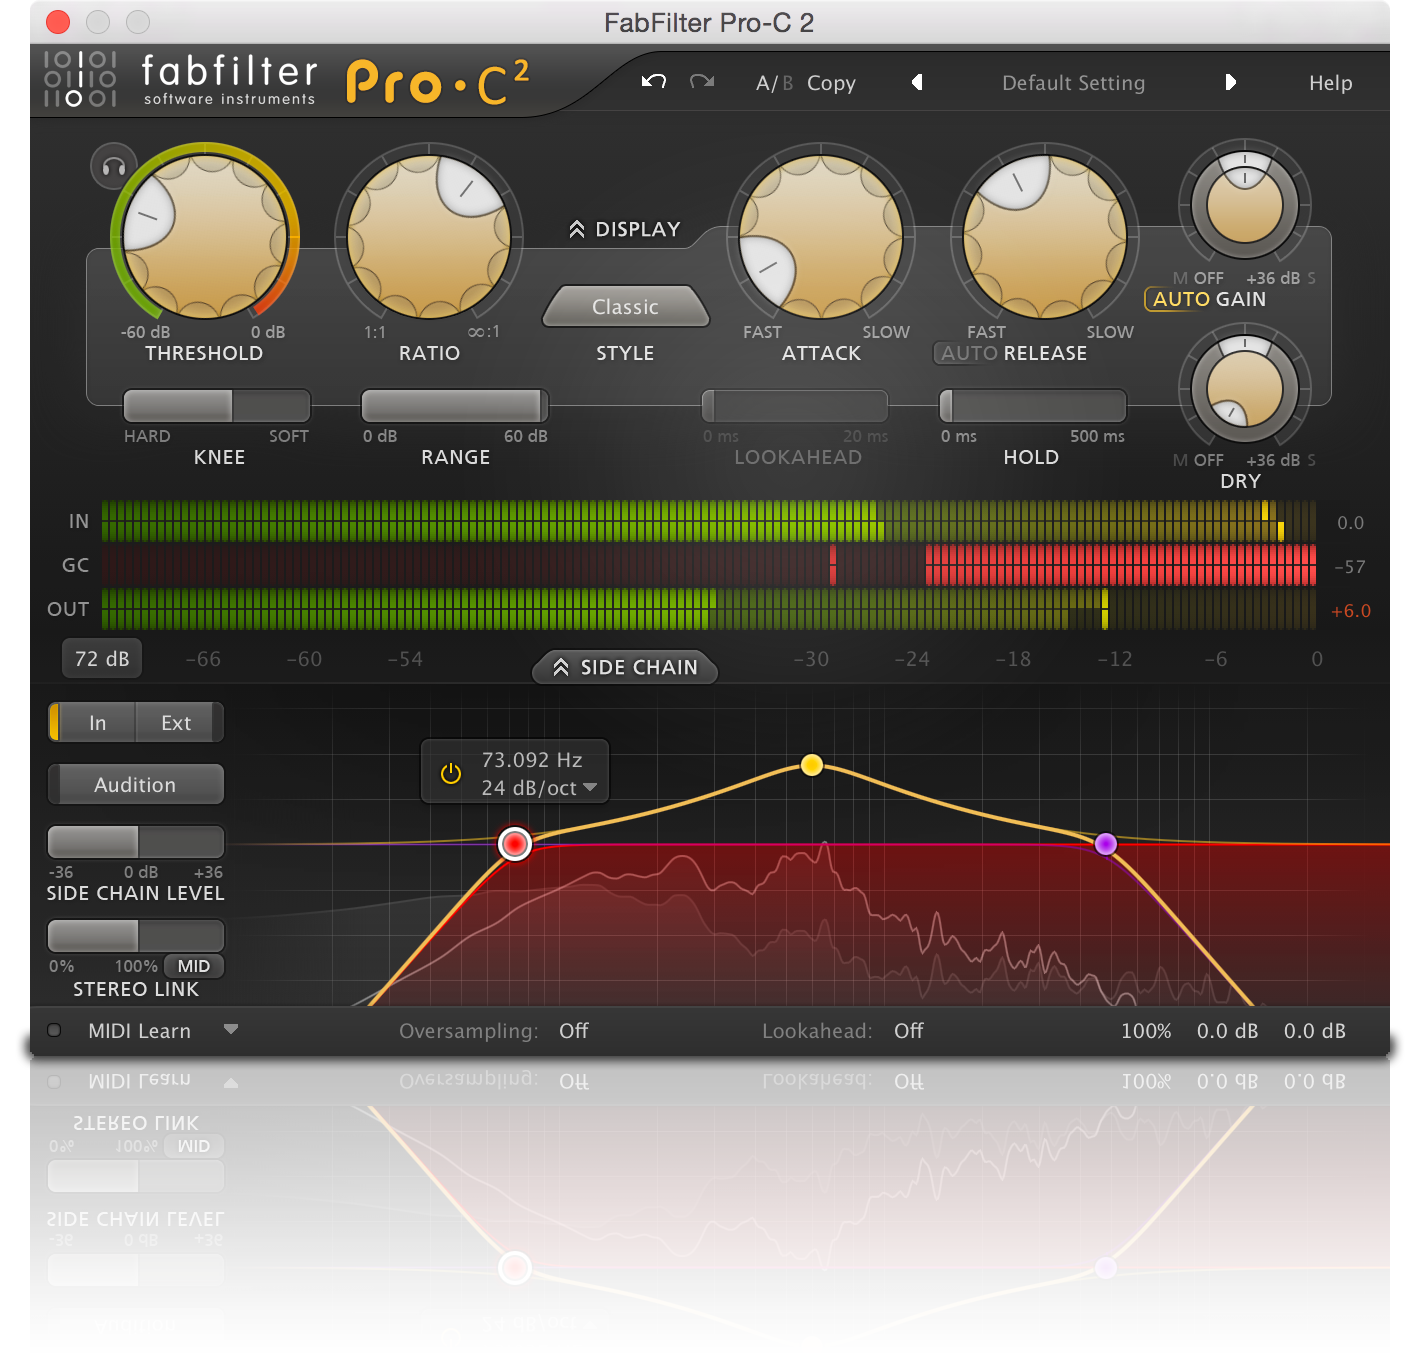Open the Default Setting preset menu
Image resolution: width=1420 pixels, height=1356 pixels.
[1073, 83]
